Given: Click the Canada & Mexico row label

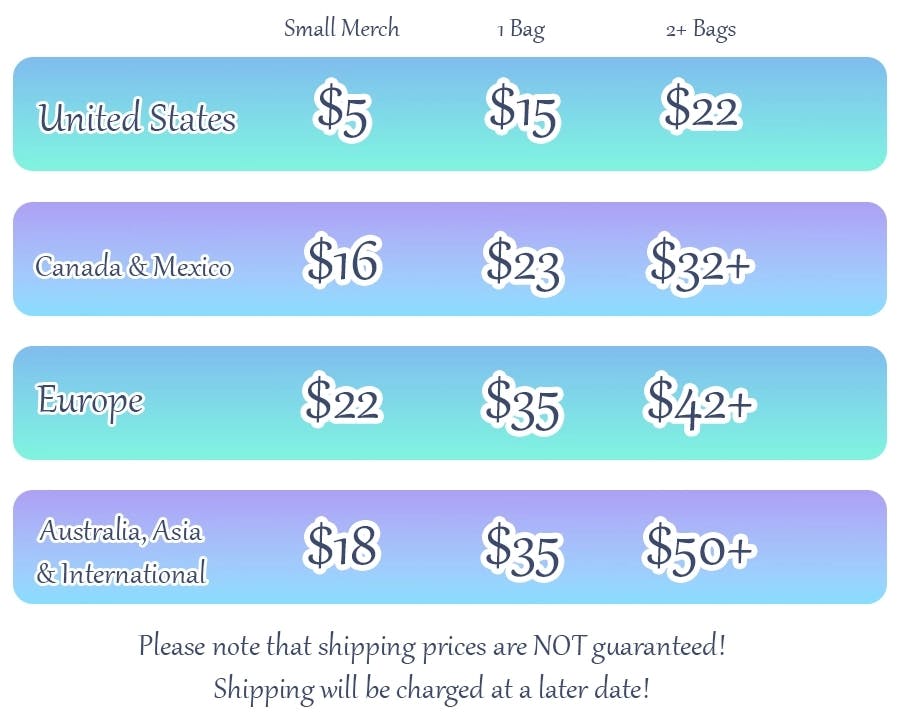Looking at the screenshot, I should point(133,267).
